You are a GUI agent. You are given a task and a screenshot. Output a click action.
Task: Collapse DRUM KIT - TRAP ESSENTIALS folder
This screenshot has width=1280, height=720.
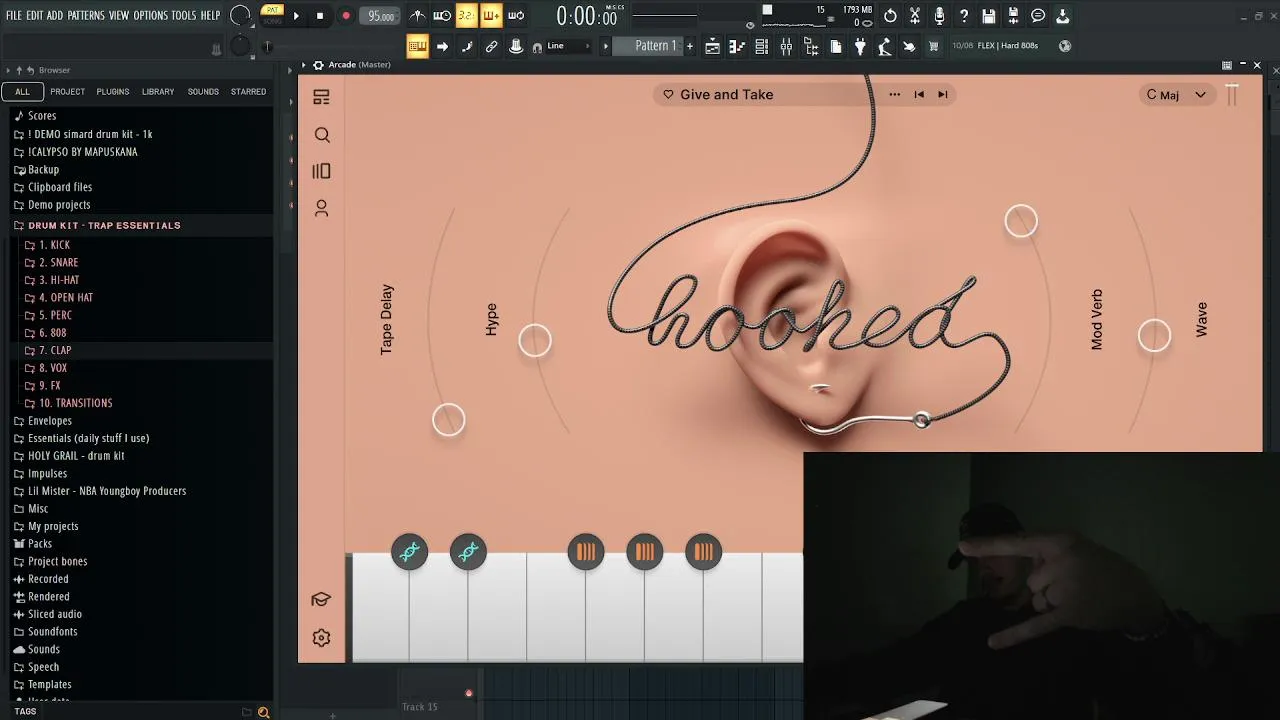click(104, 225)
